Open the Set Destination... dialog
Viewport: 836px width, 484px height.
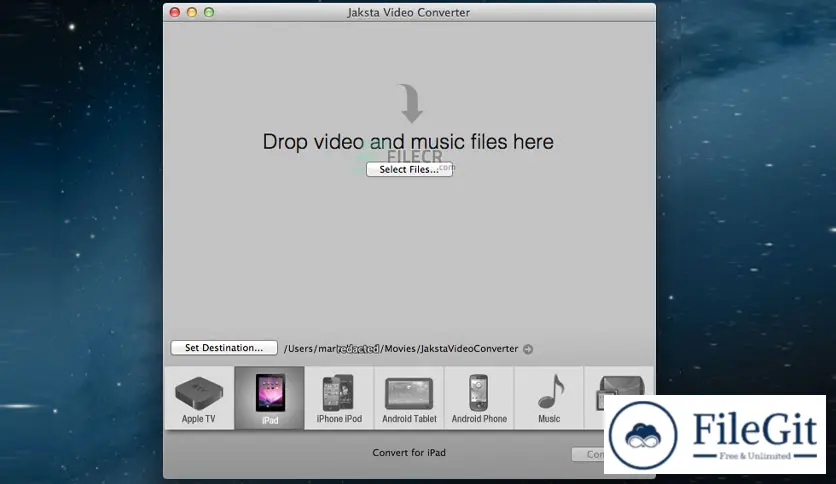[x=224, y=348]
